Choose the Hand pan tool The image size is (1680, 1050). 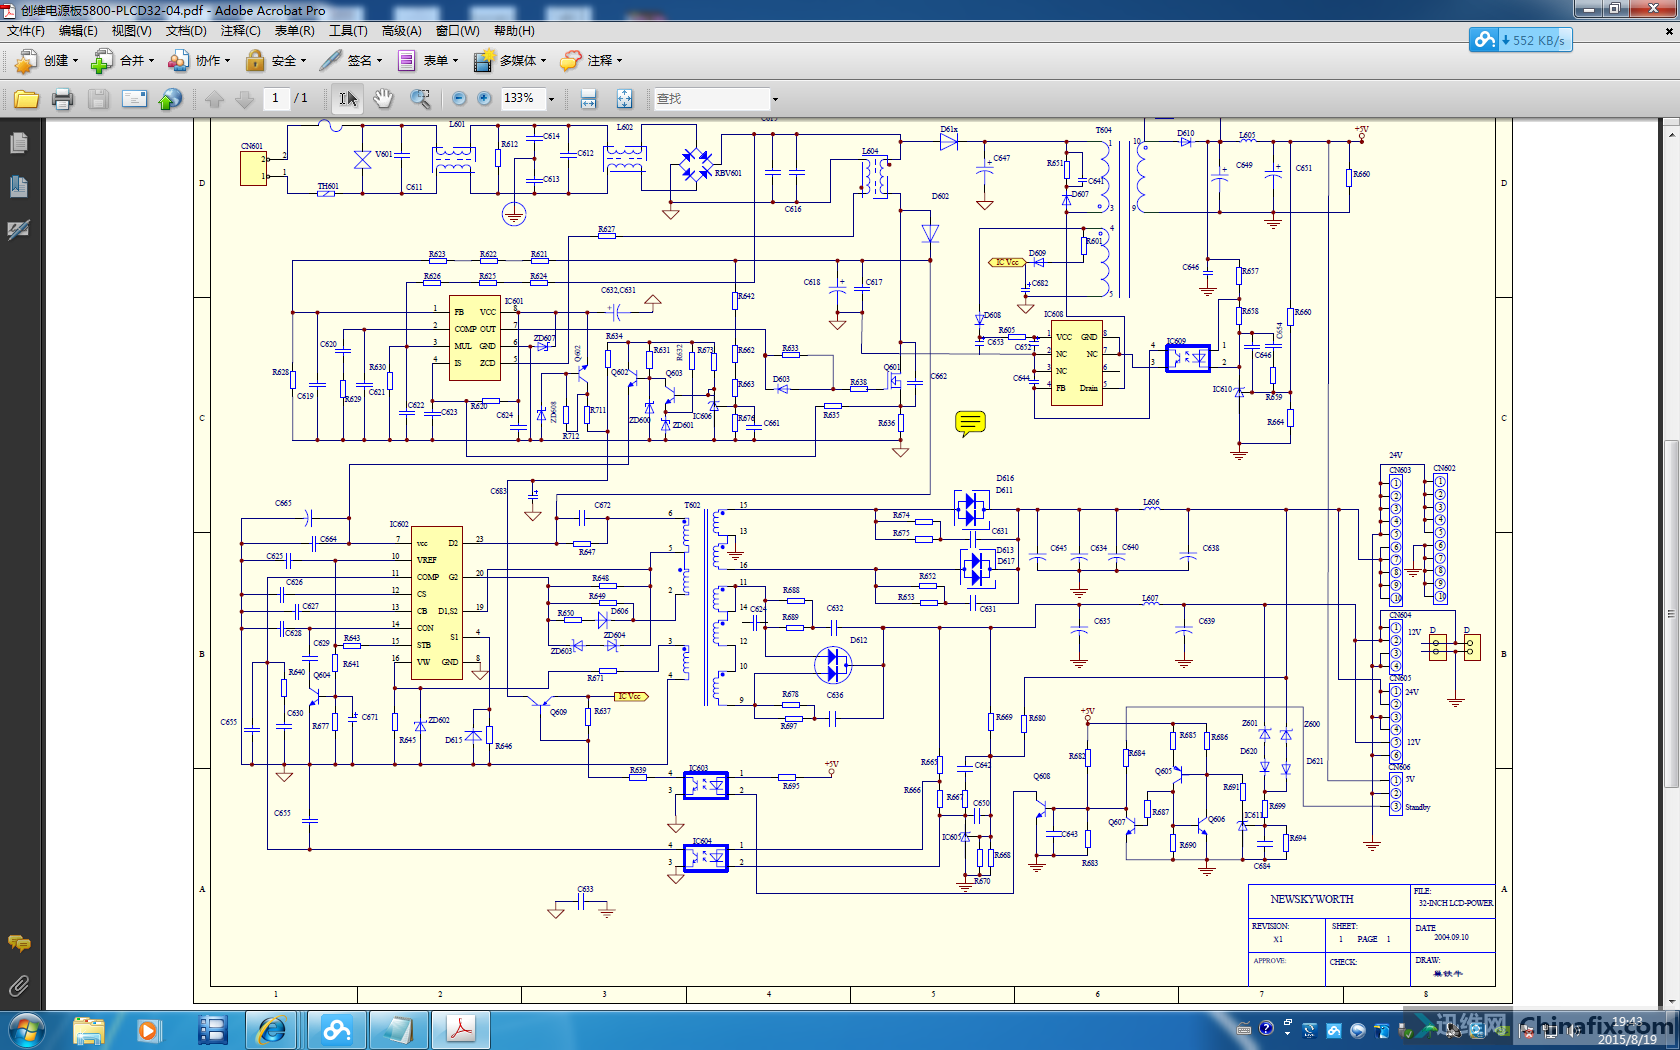[383, 99]
